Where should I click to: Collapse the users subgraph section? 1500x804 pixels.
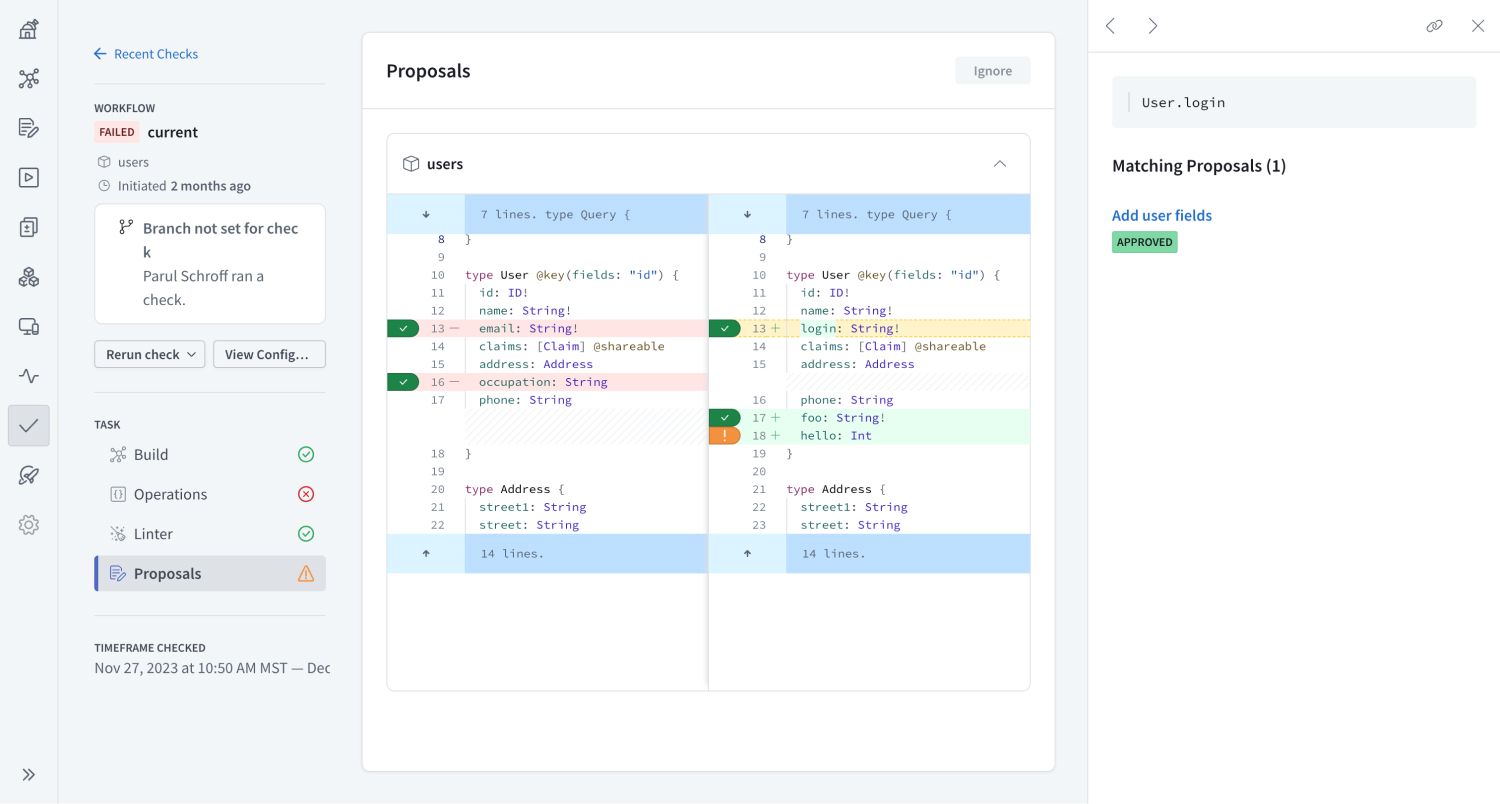click(999, 164)
